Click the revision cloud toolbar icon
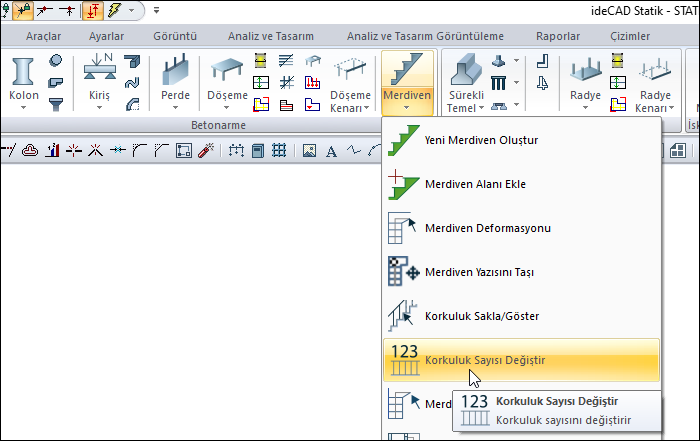 pos(30,150)
